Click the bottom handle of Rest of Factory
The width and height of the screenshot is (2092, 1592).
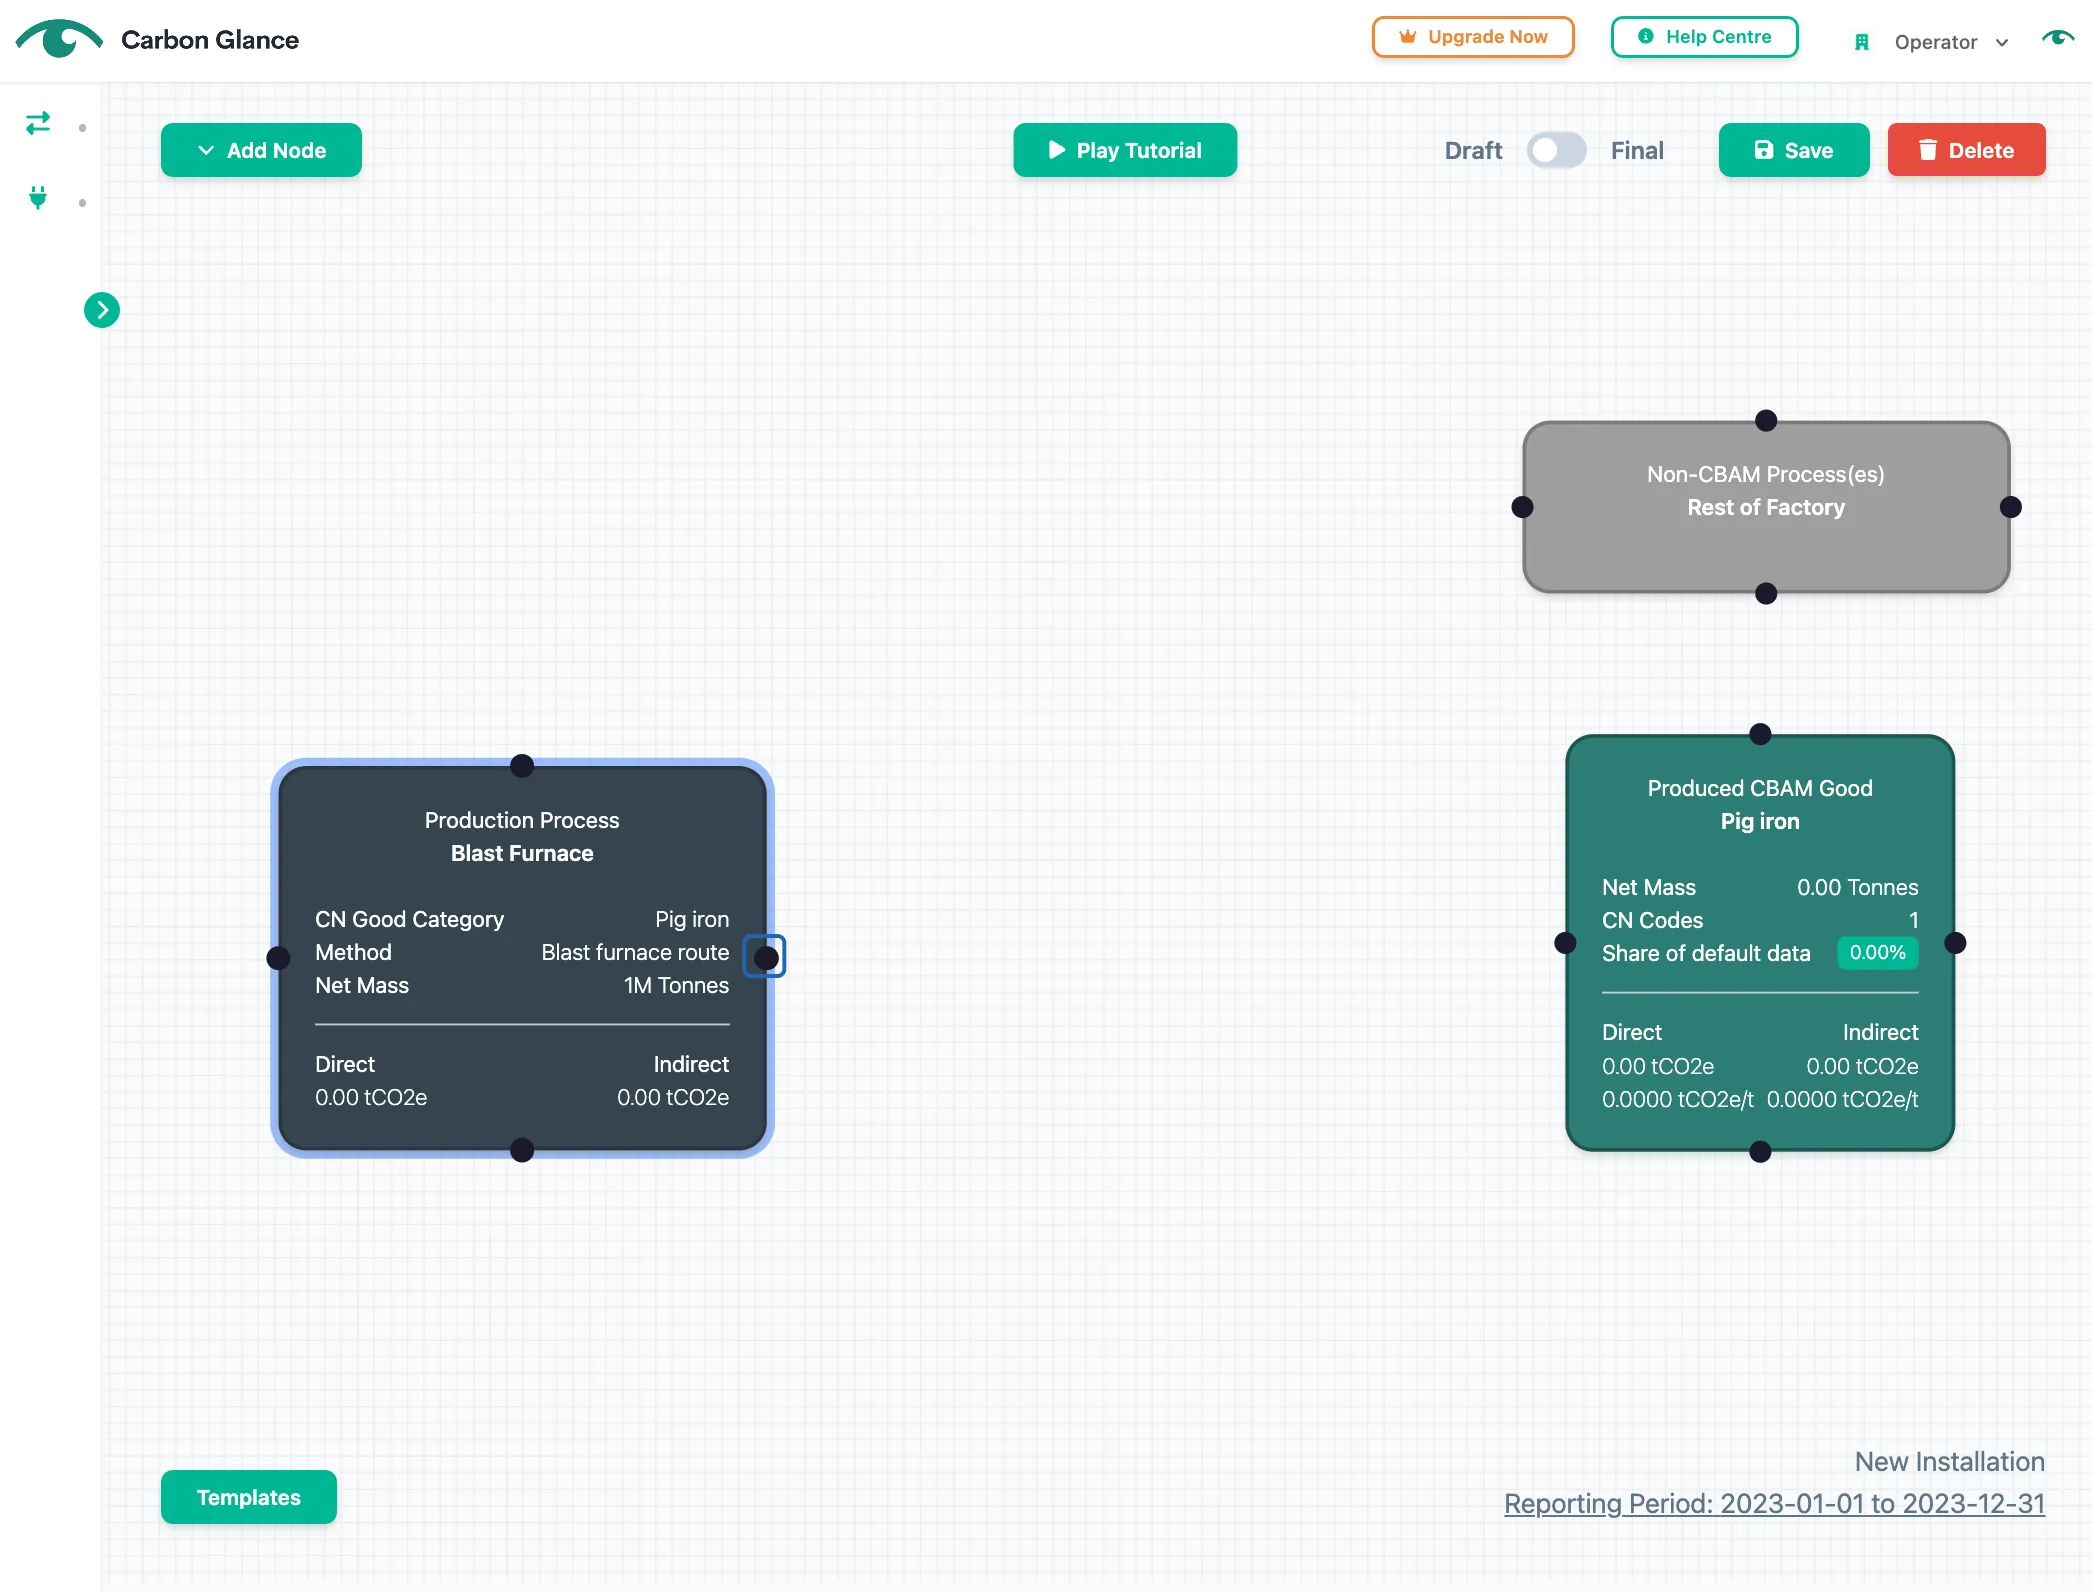(x=1766, y=594)
